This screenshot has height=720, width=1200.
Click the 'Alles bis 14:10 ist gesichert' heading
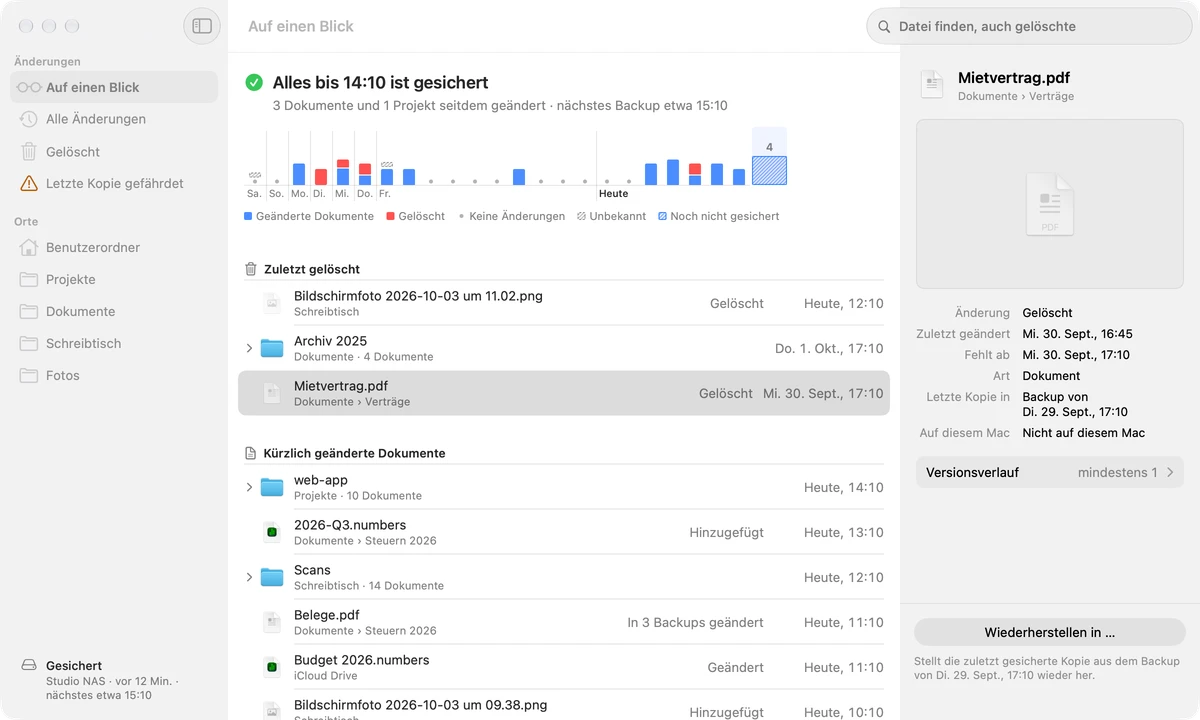tap(380, 82)
